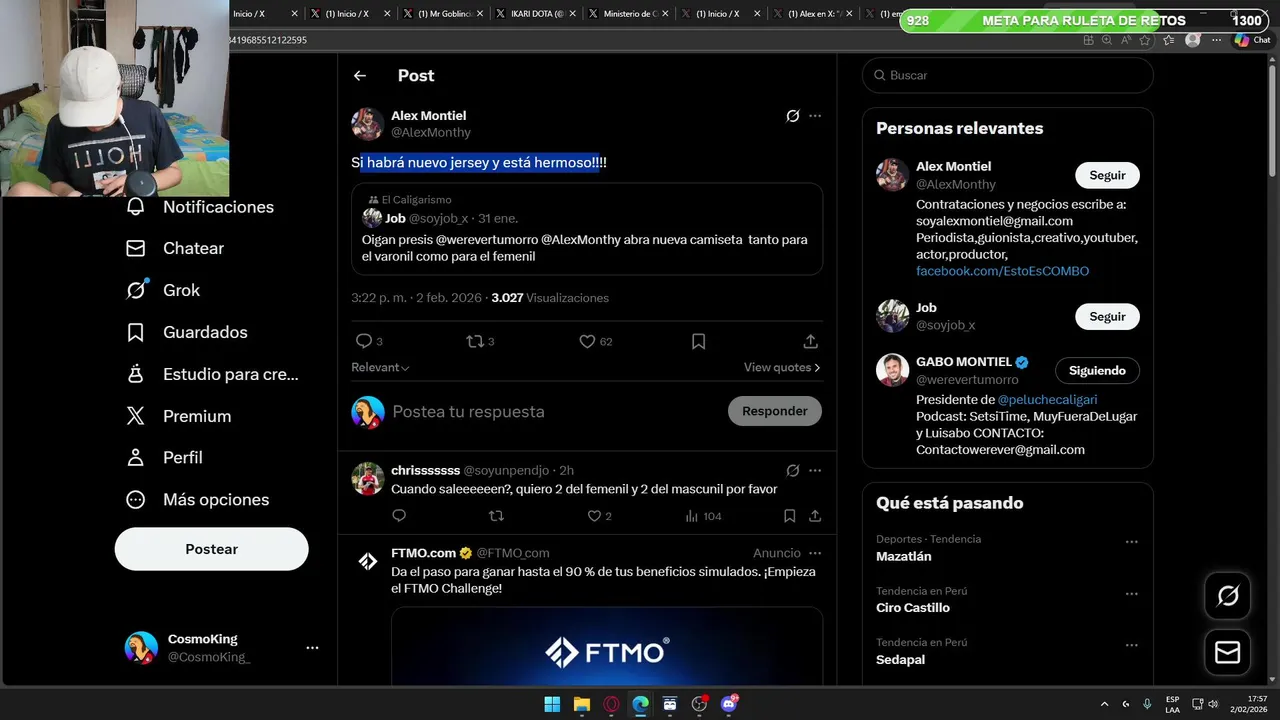Open more options for Sedapal trend
Screen dimensions: 1280x720
click(x=1132, y=646)
